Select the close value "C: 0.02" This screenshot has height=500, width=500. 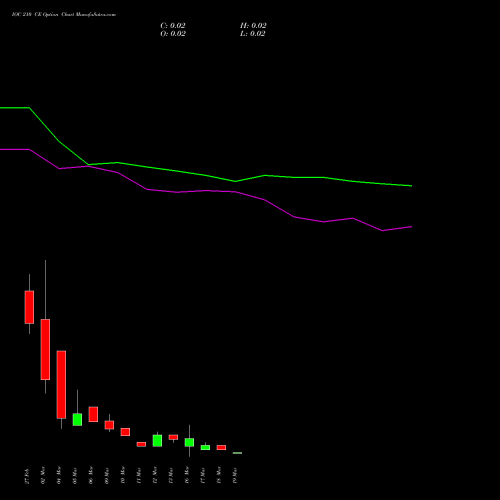(173, 26)
